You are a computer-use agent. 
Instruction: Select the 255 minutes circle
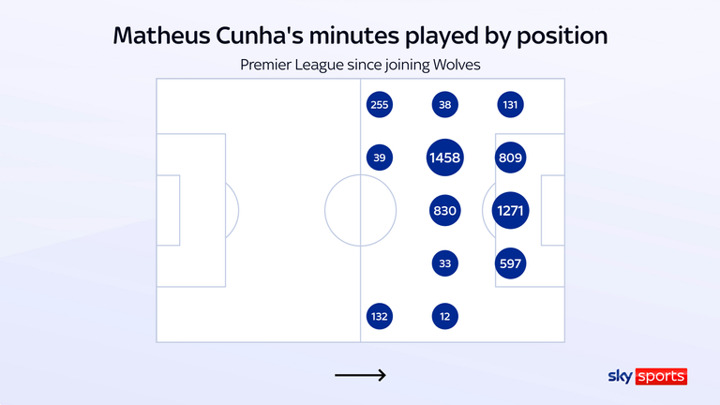tap(379, 105)
